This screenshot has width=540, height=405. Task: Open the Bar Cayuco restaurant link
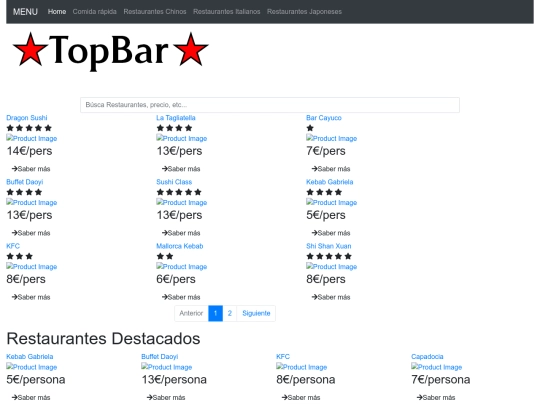click(324, 118)
